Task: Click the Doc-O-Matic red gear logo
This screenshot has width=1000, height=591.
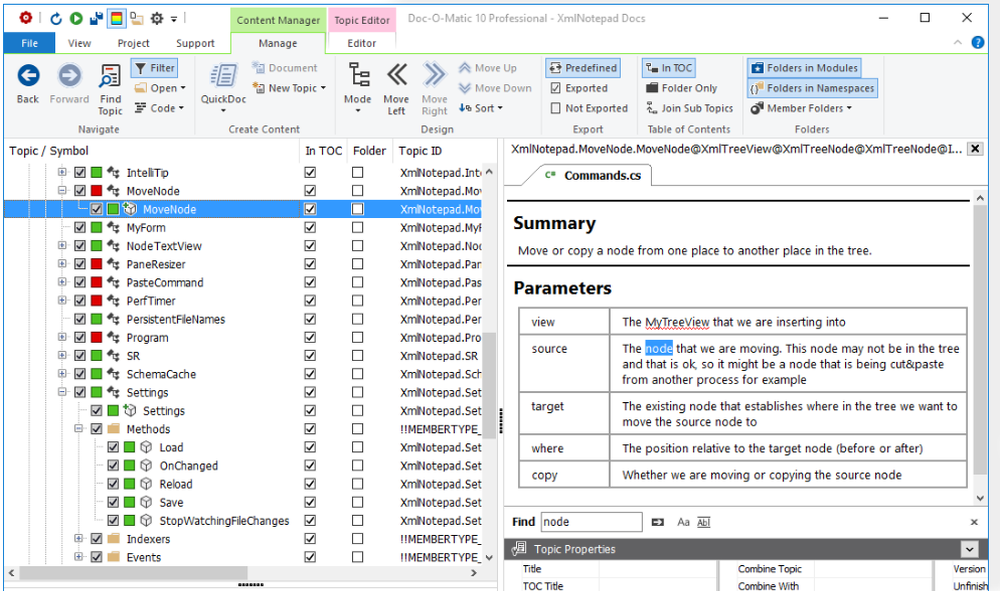Action: point(26,18)
